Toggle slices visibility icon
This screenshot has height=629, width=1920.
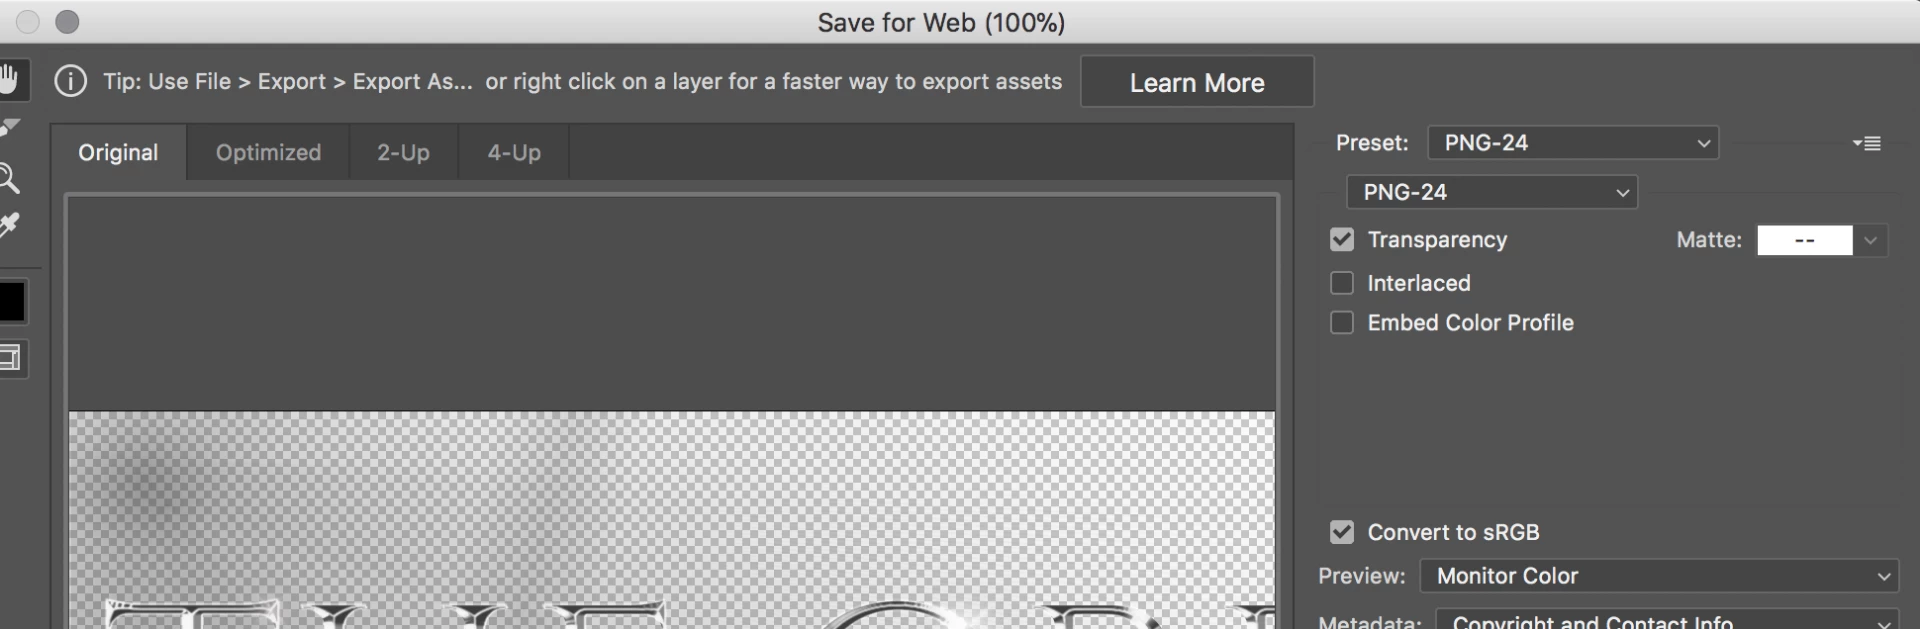(x=11, y=358)
